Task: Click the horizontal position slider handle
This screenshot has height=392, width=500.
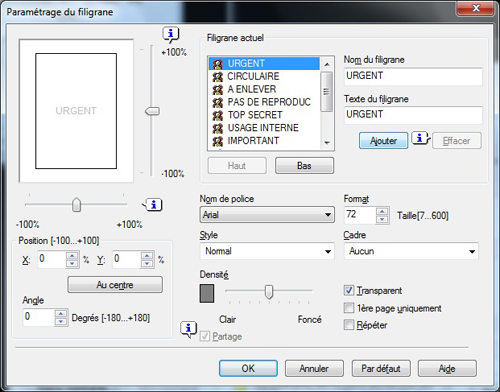Action: tap(77, 204)
